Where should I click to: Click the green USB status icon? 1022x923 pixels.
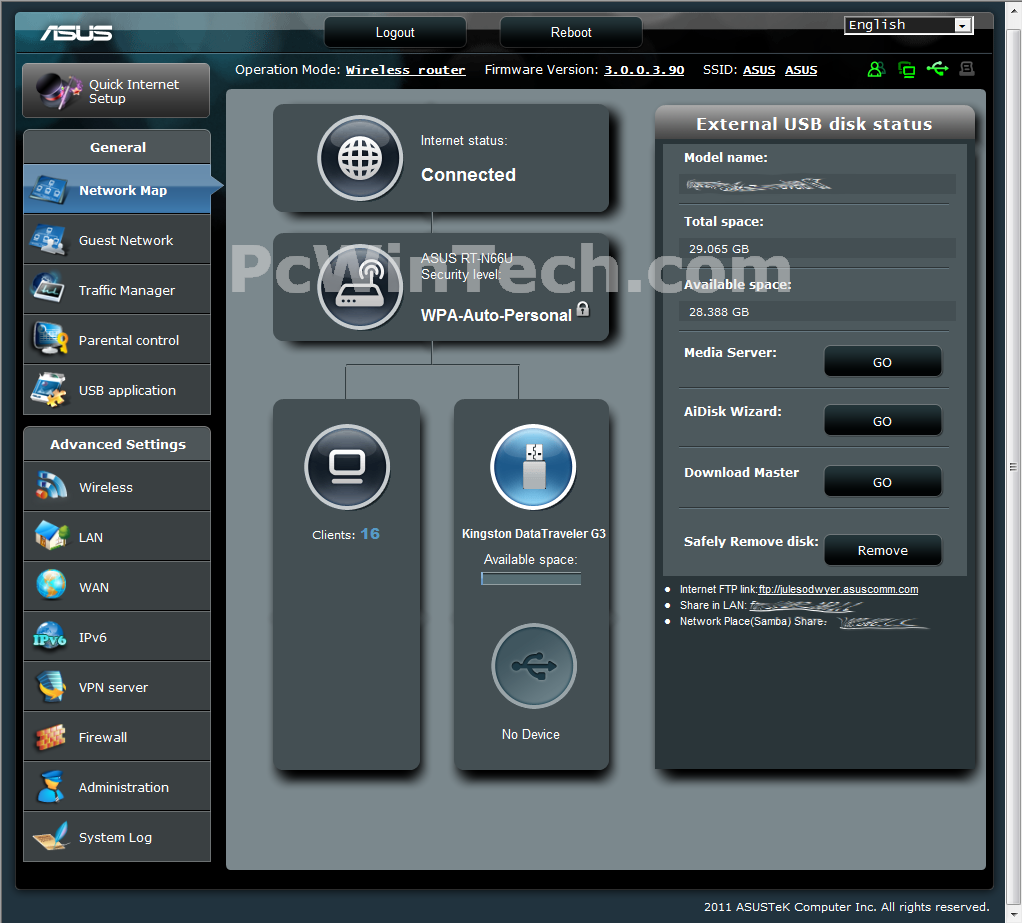tap(937, 68)
